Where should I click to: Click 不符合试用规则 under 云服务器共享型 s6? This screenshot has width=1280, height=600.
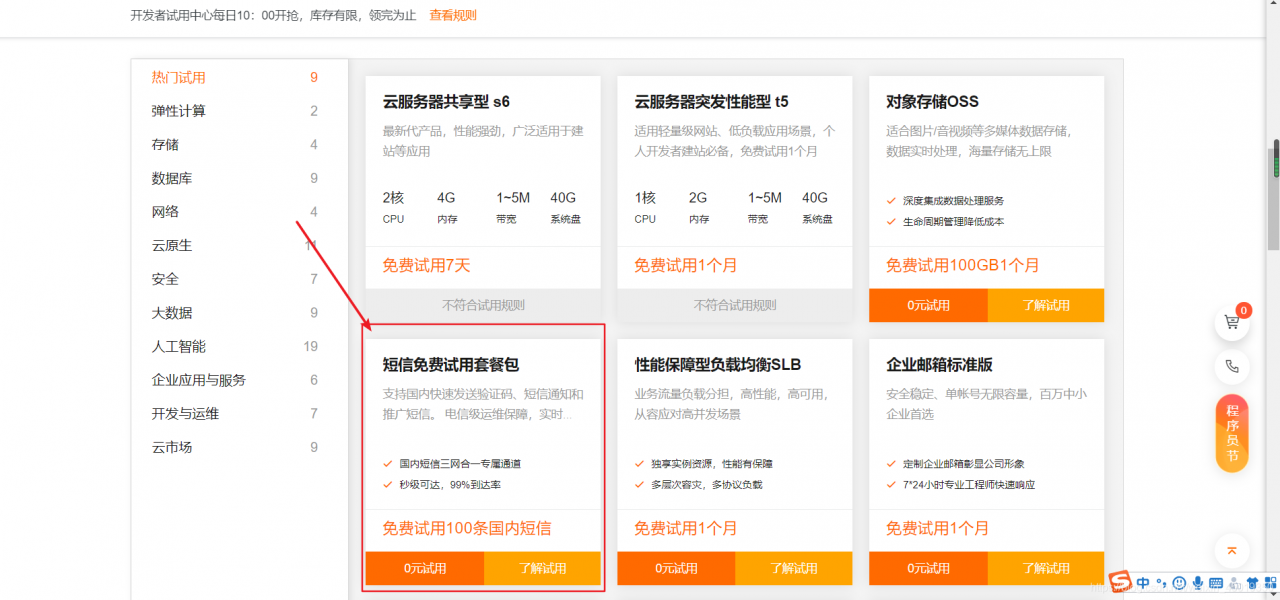[x=483, y=305]
